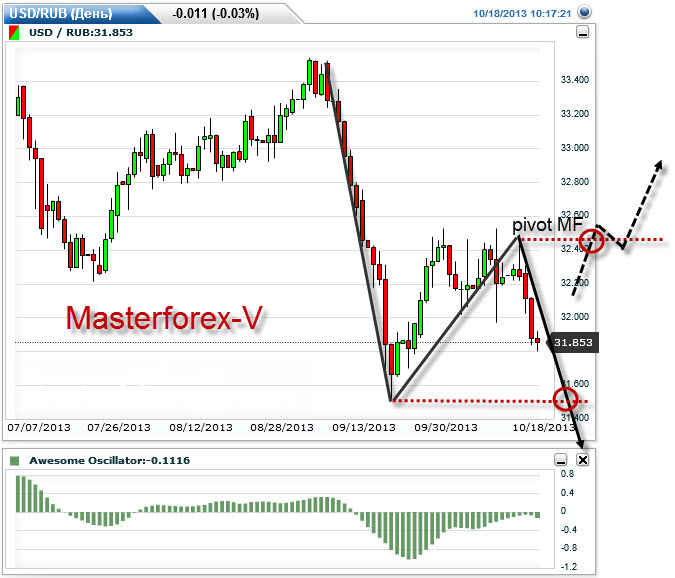Click the blue globe refresh icon
Viewport: 675px width, 578px height.
[584, 12]
